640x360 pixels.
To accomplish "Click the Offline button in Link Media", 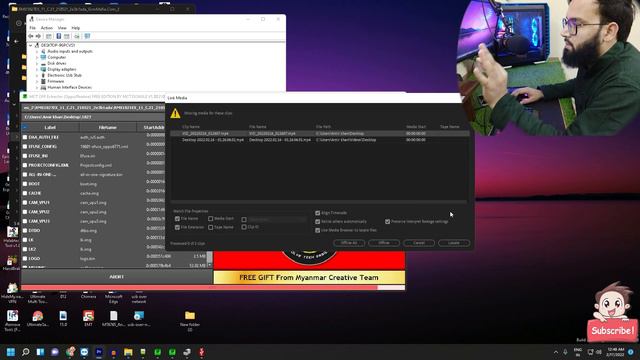I will click(384, 243).
